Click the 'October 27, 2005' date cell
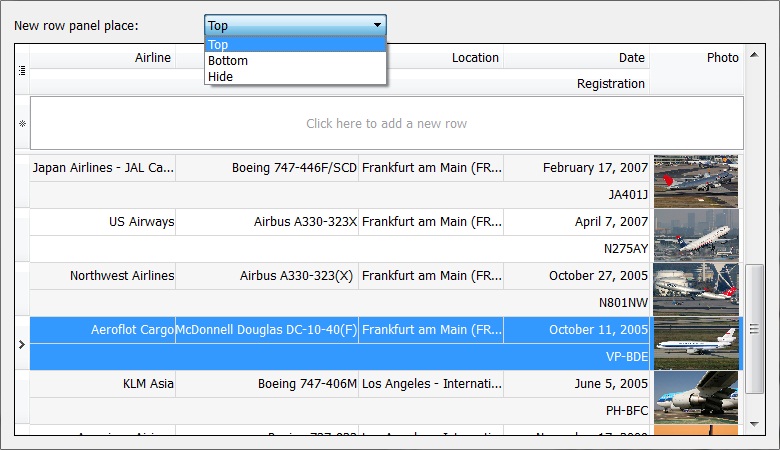Image resolution: width=780 pixels, height=450 pixels. (577, 276)
